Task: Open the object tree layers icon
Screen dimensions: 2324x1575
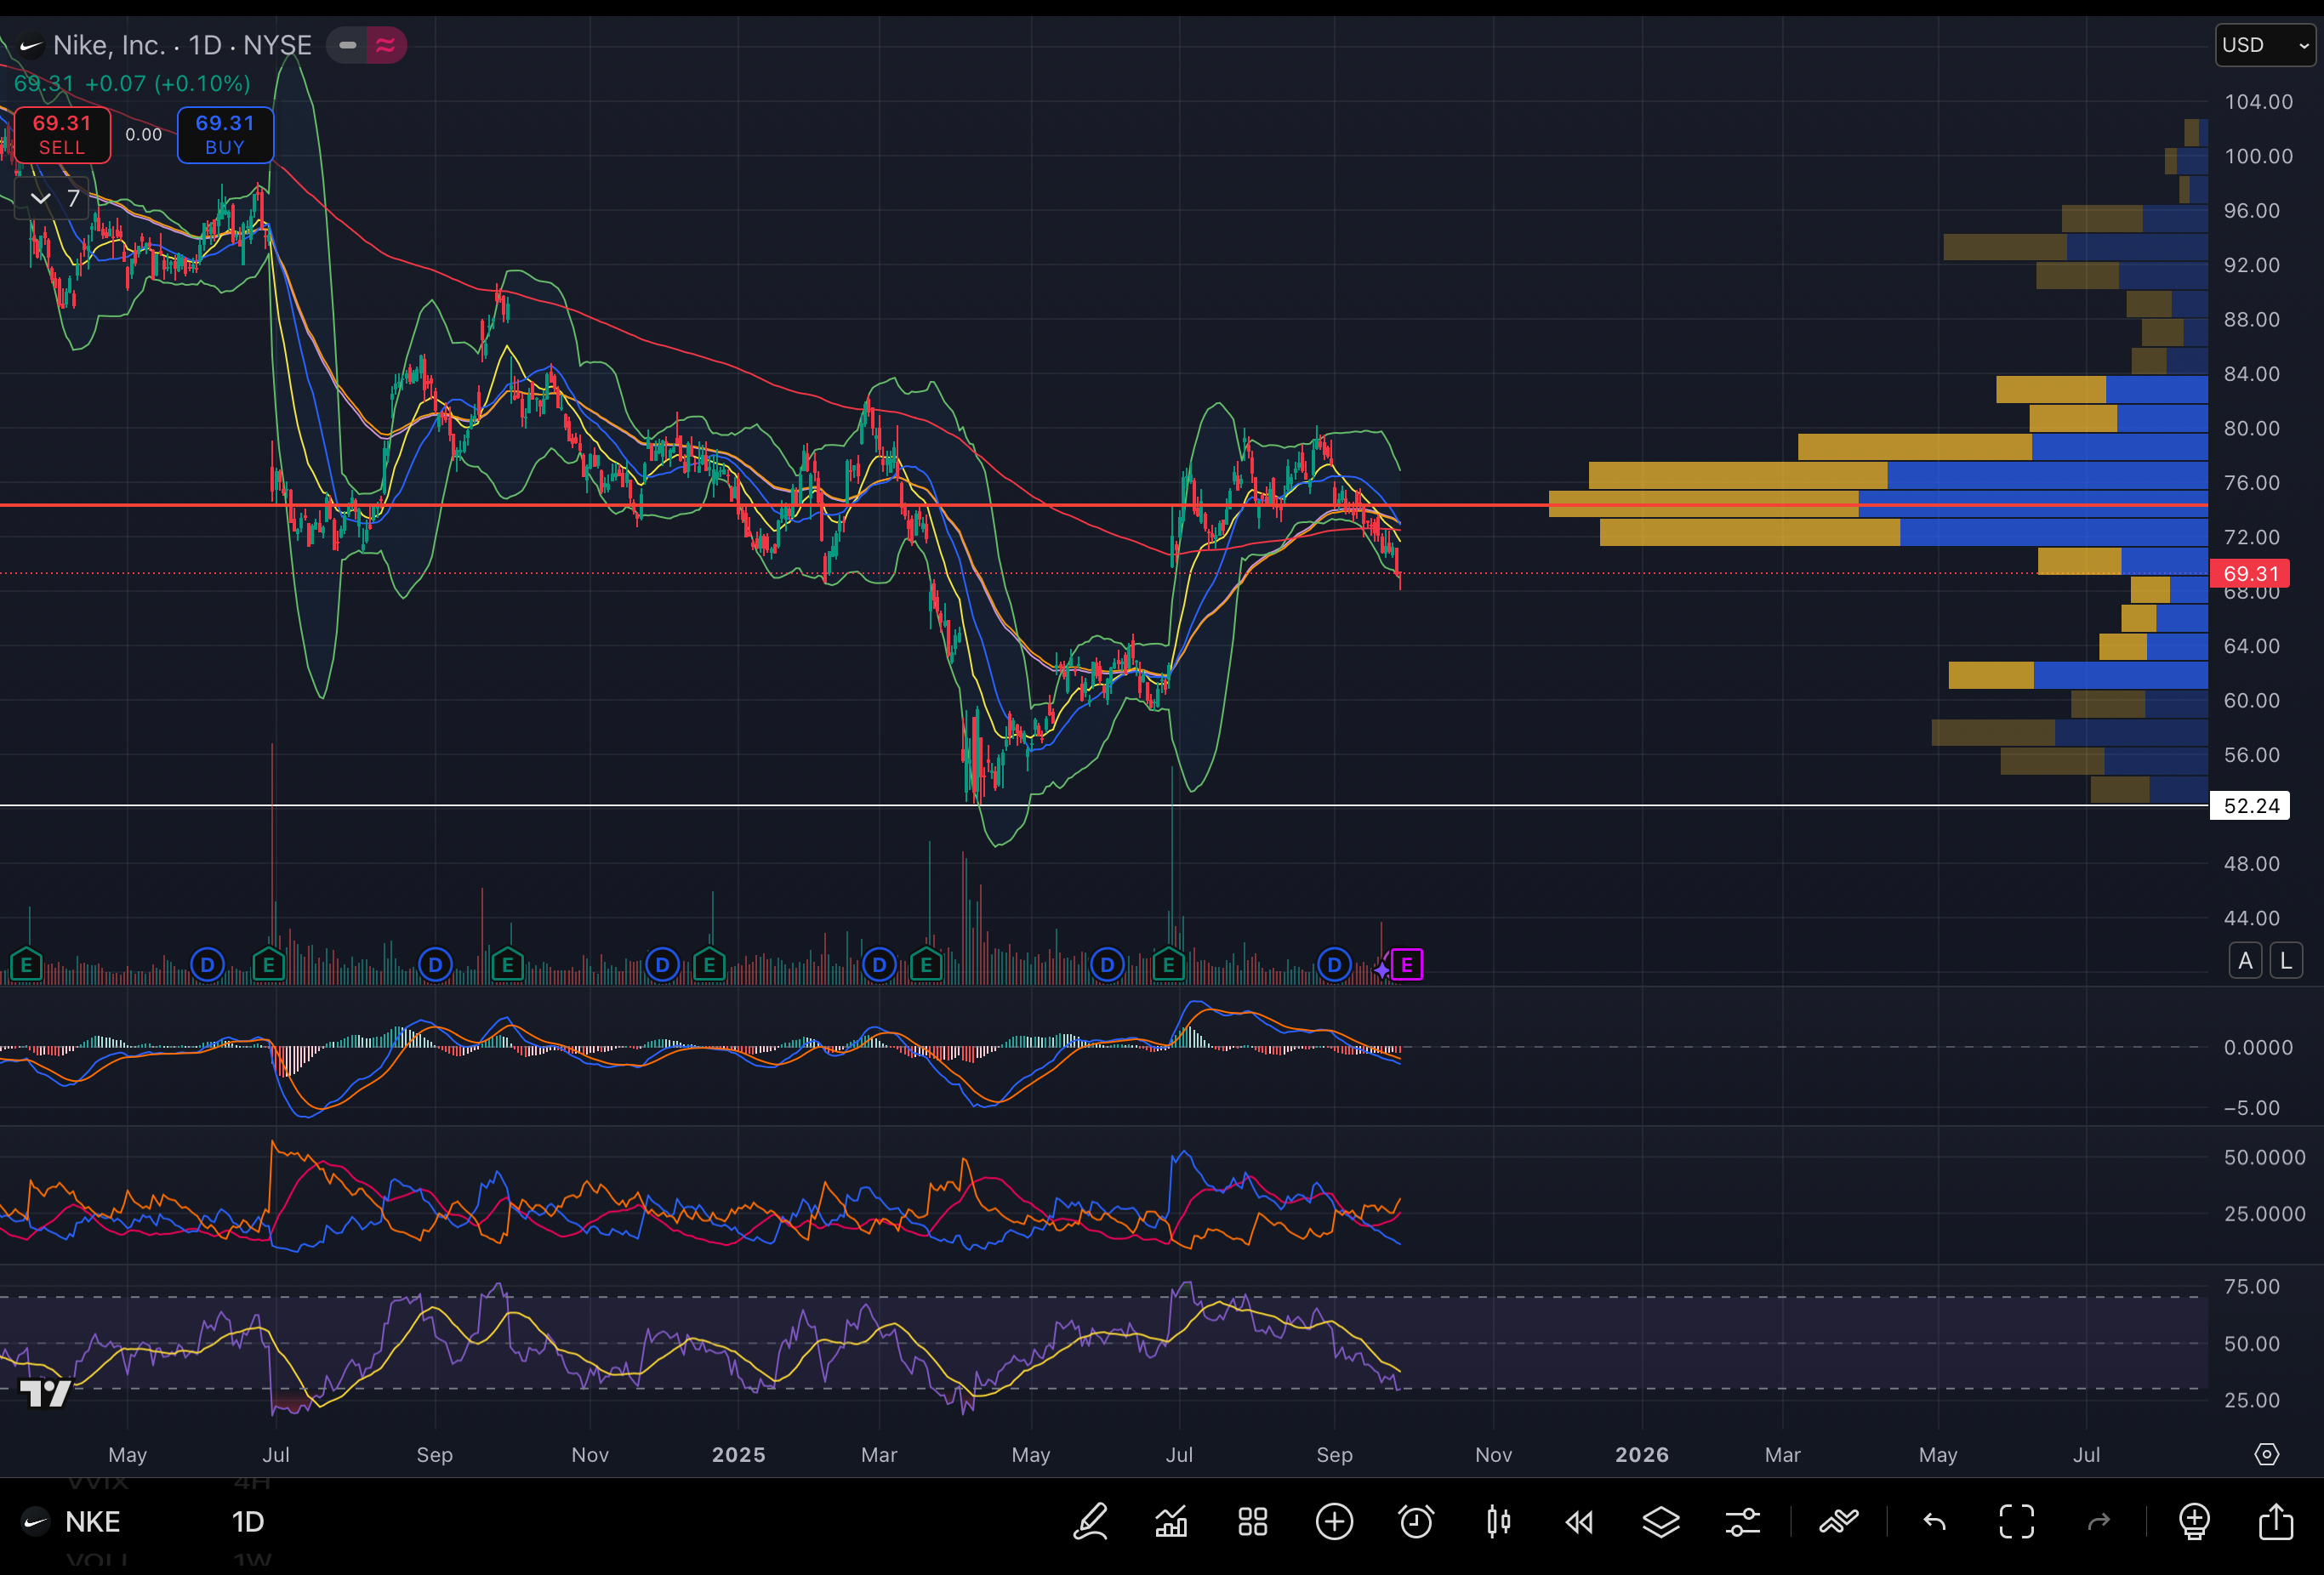Action: [x=1661, y=1522]
